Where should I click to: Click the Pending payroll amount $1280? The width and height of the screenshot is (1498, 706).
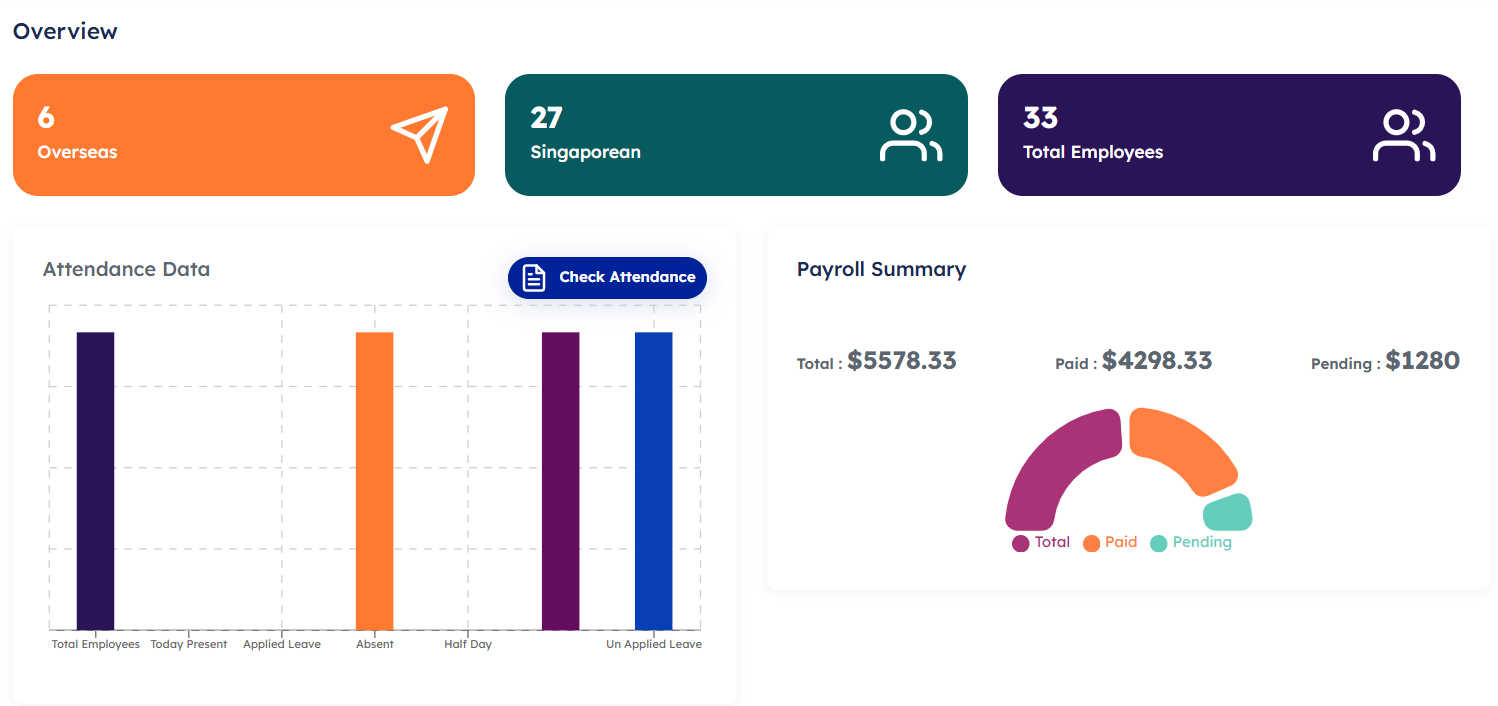click(x=1422, y=361)
